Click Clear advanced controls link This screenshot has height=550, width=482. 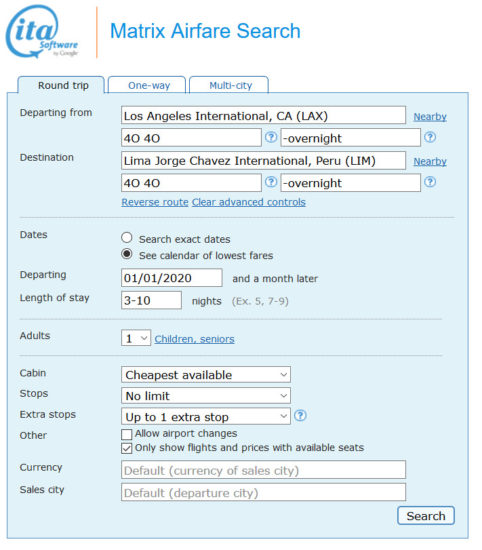[249, 202]
